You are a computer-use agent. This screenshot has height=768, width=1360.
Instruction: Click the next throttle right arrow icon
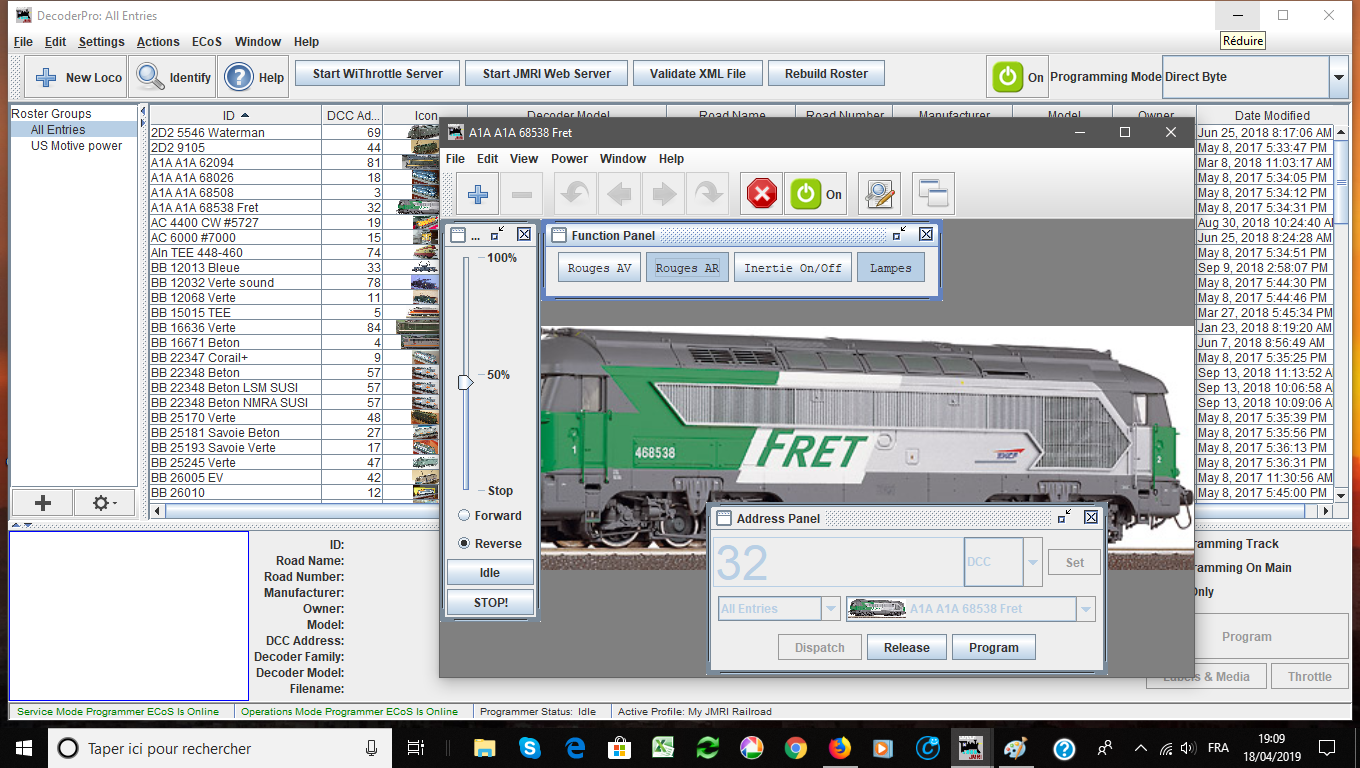pos(663,195)
